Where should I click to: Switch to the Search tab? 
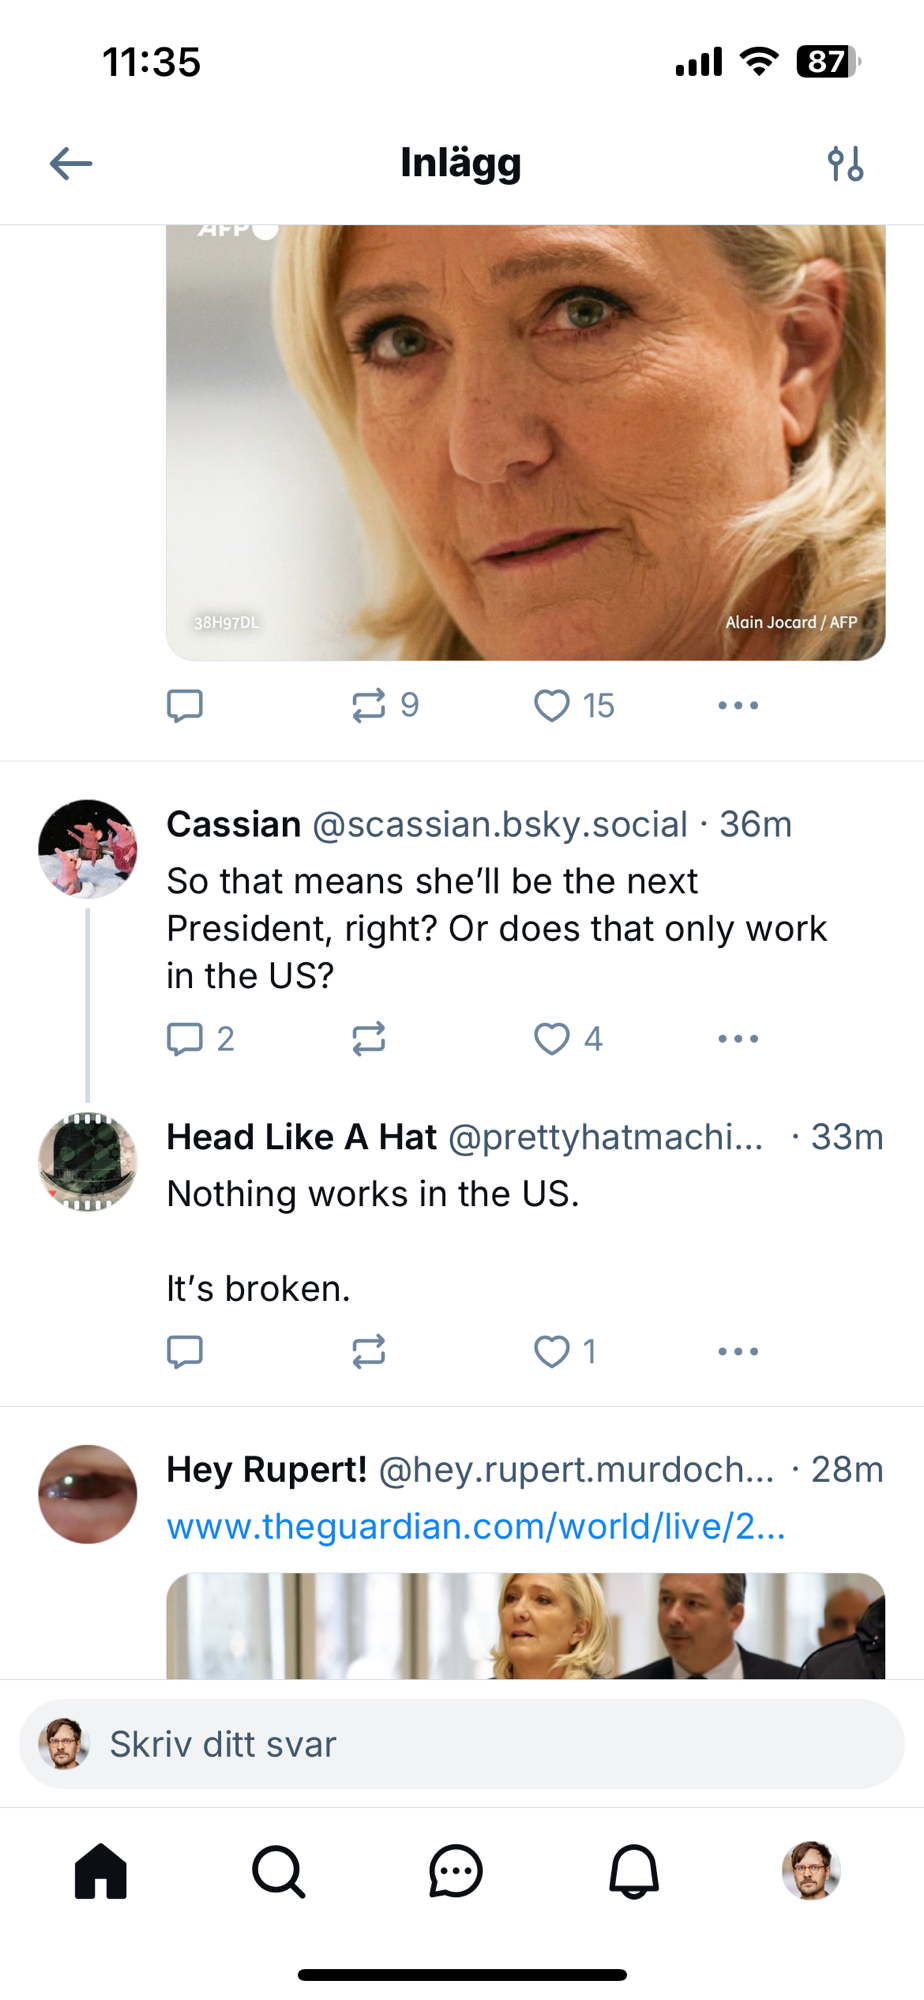coord(278,1871)
